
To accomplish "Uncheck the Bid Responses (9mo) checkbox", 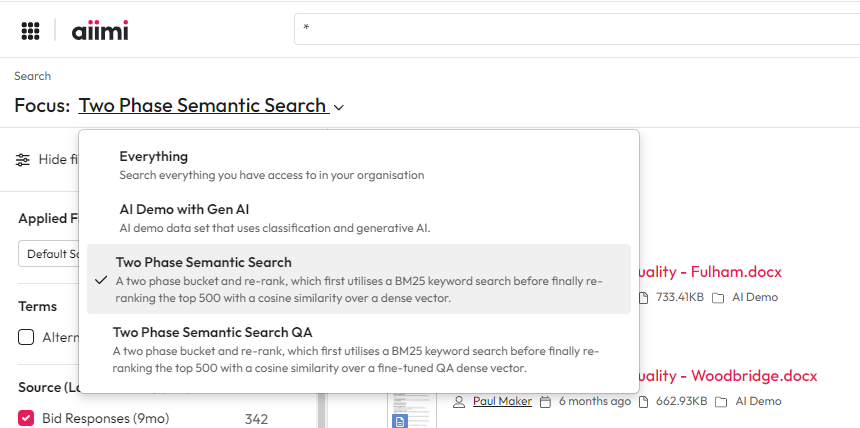I will [27, 419].
